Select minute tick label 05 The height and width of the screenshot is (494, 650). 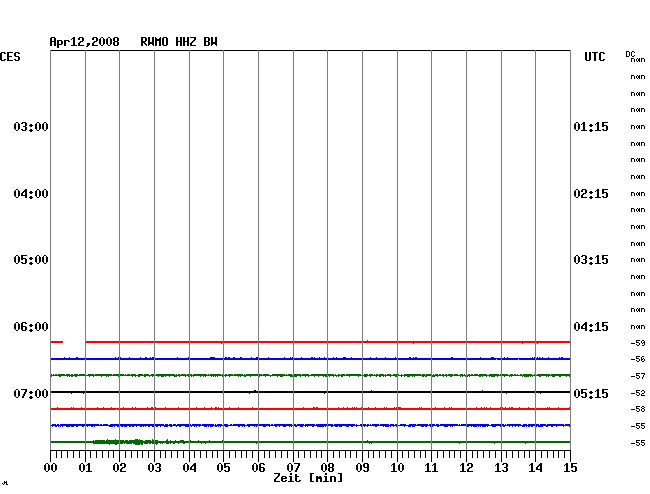[x=223, y=467]
